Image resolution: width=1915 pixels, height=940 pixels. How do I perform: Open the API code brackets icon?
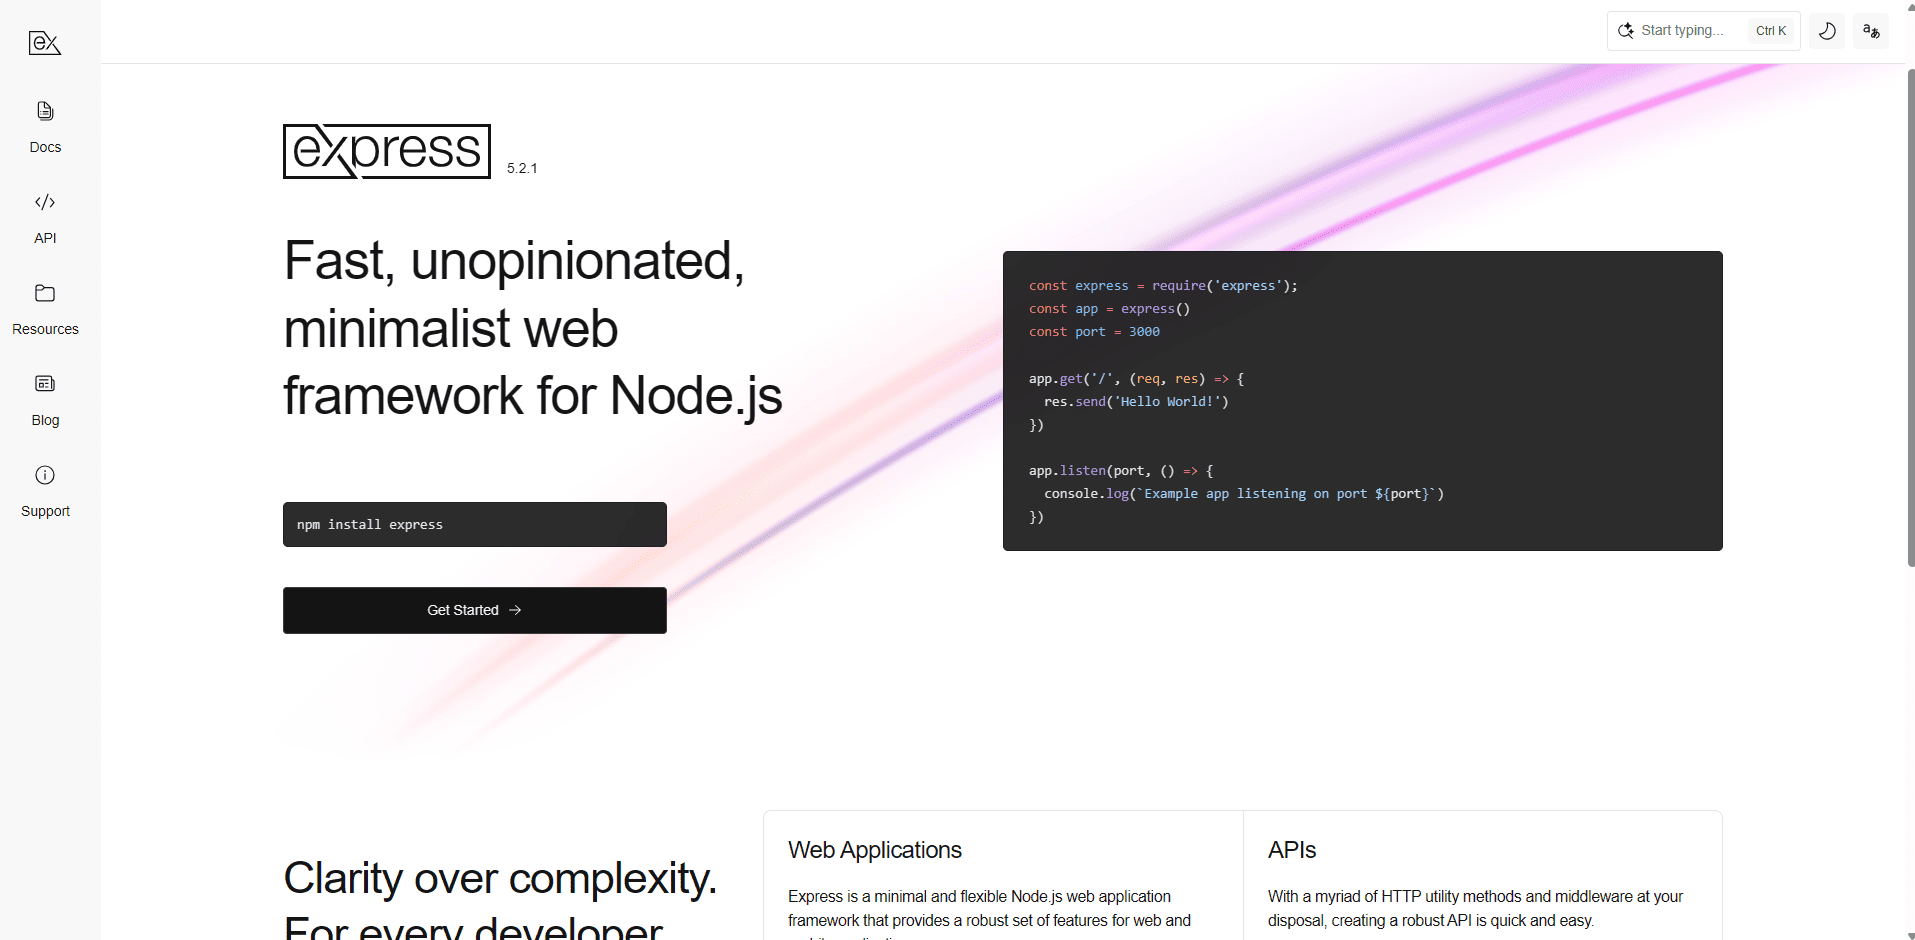(x=45, y=202)
